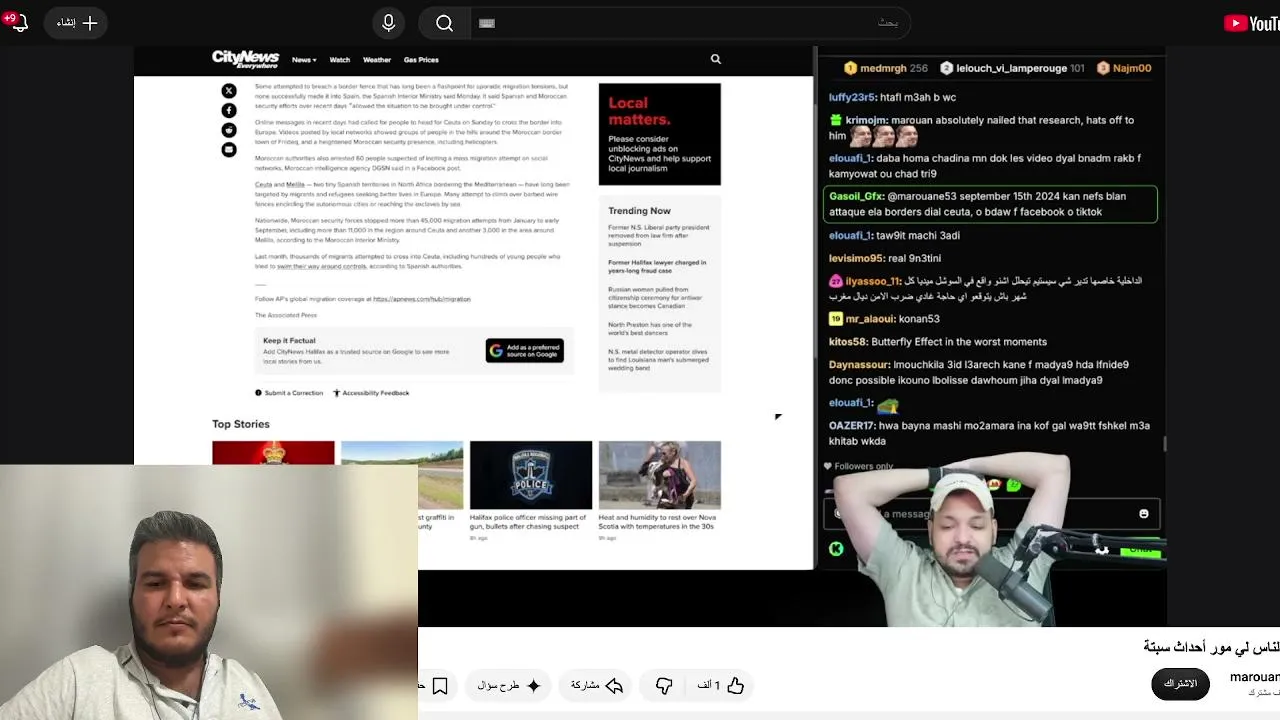Start voice search with the microphone icon

(x=389, y=23)
